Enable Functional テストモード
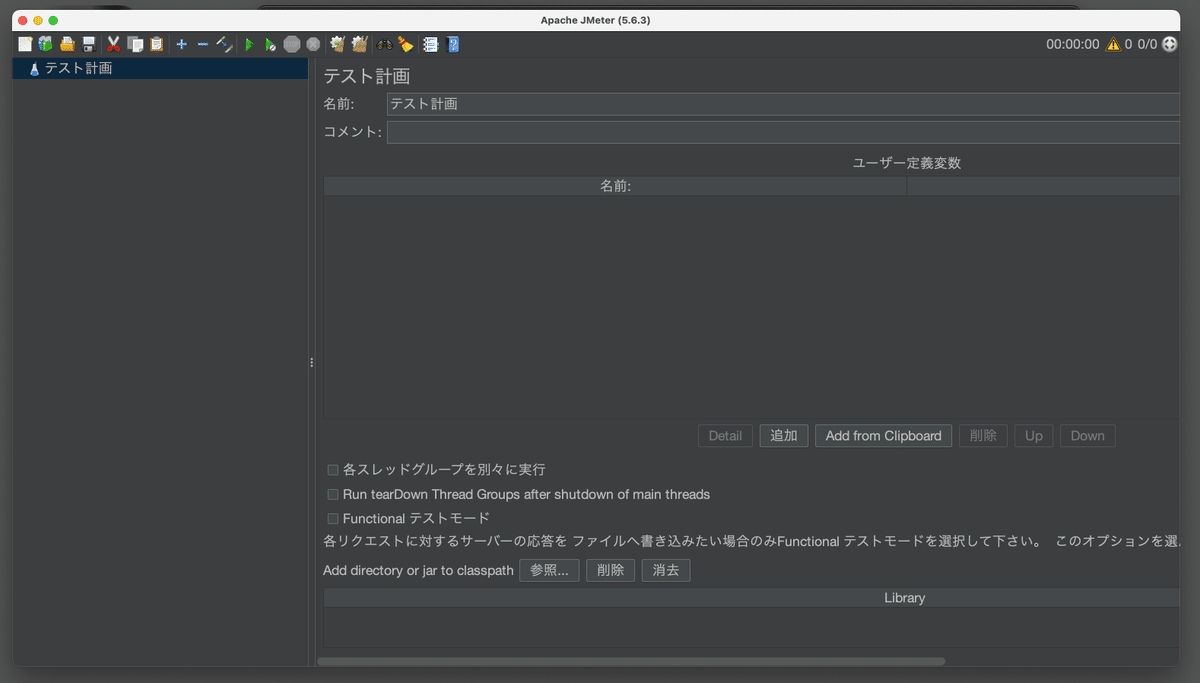The width and height of the screenshot is (1200, 683). (332, 518)
